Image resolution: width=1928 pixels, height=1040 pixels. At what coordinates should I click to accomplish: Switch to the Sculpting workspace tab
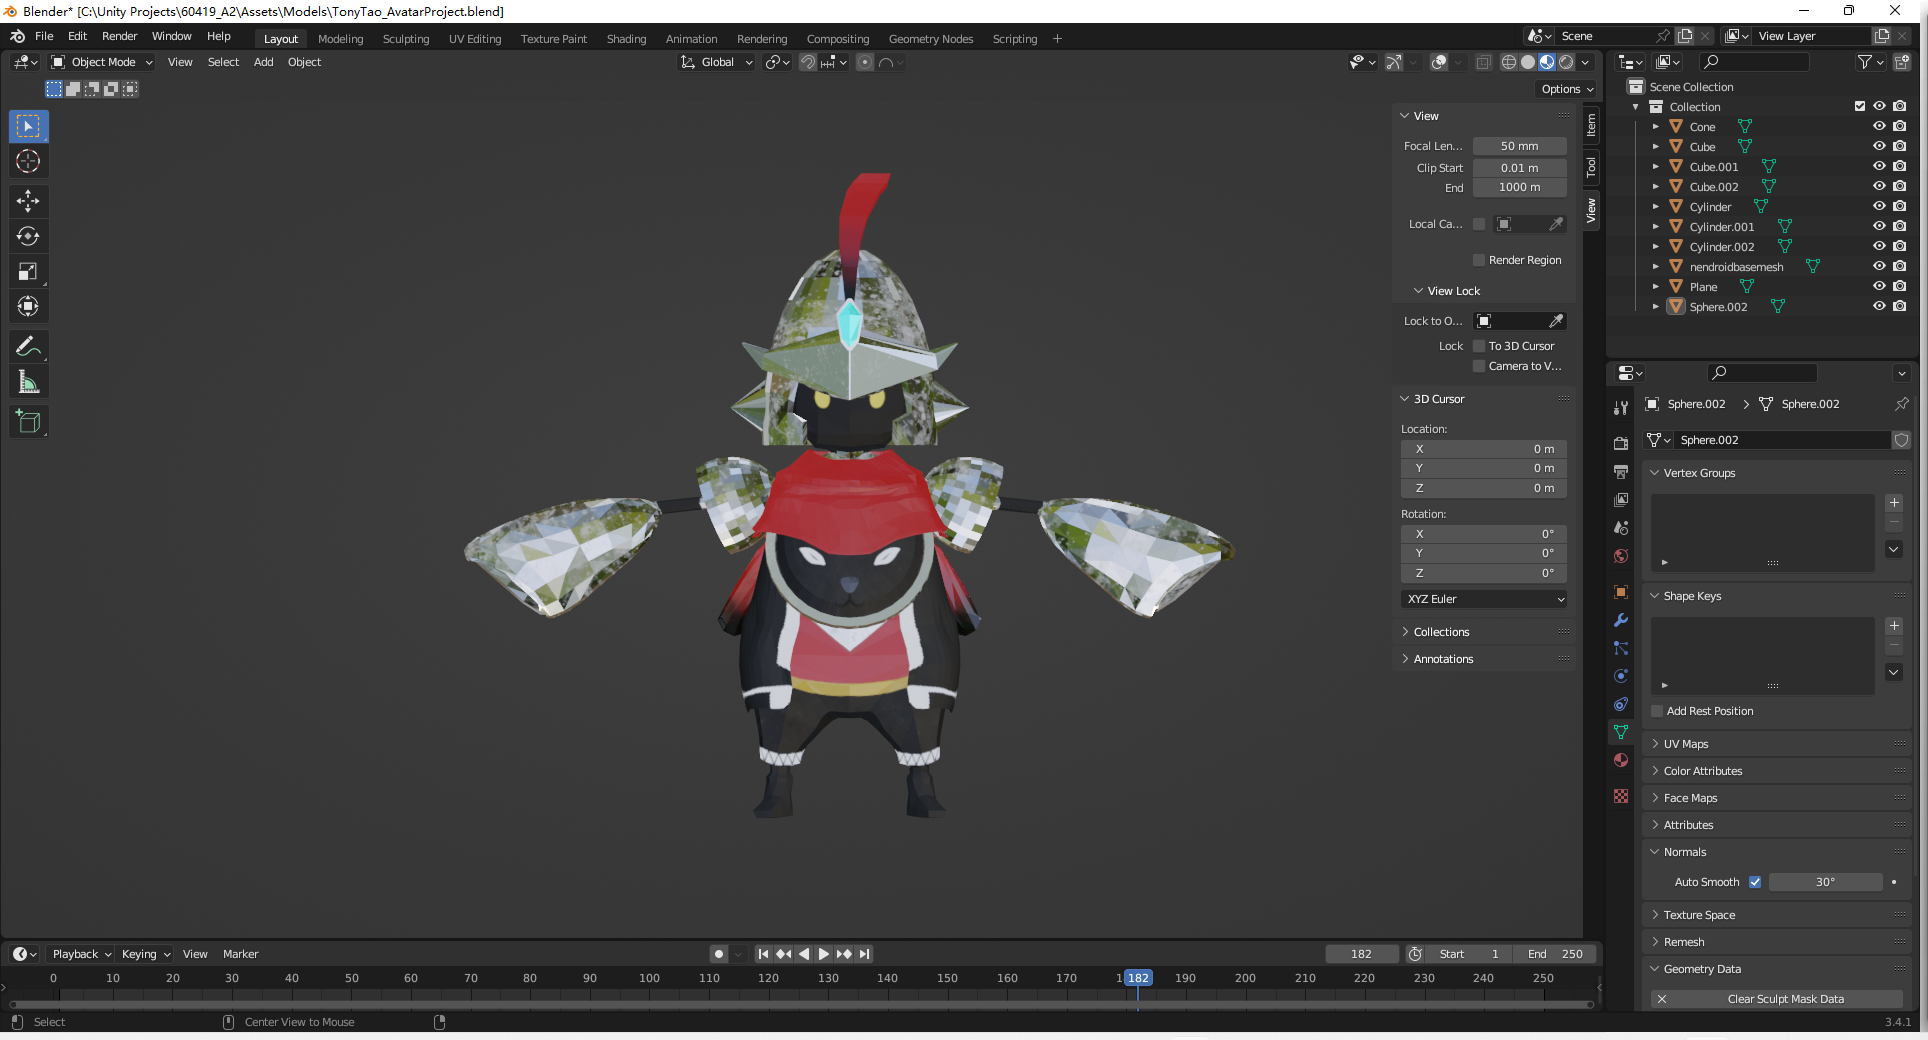(x=405, y=39)
